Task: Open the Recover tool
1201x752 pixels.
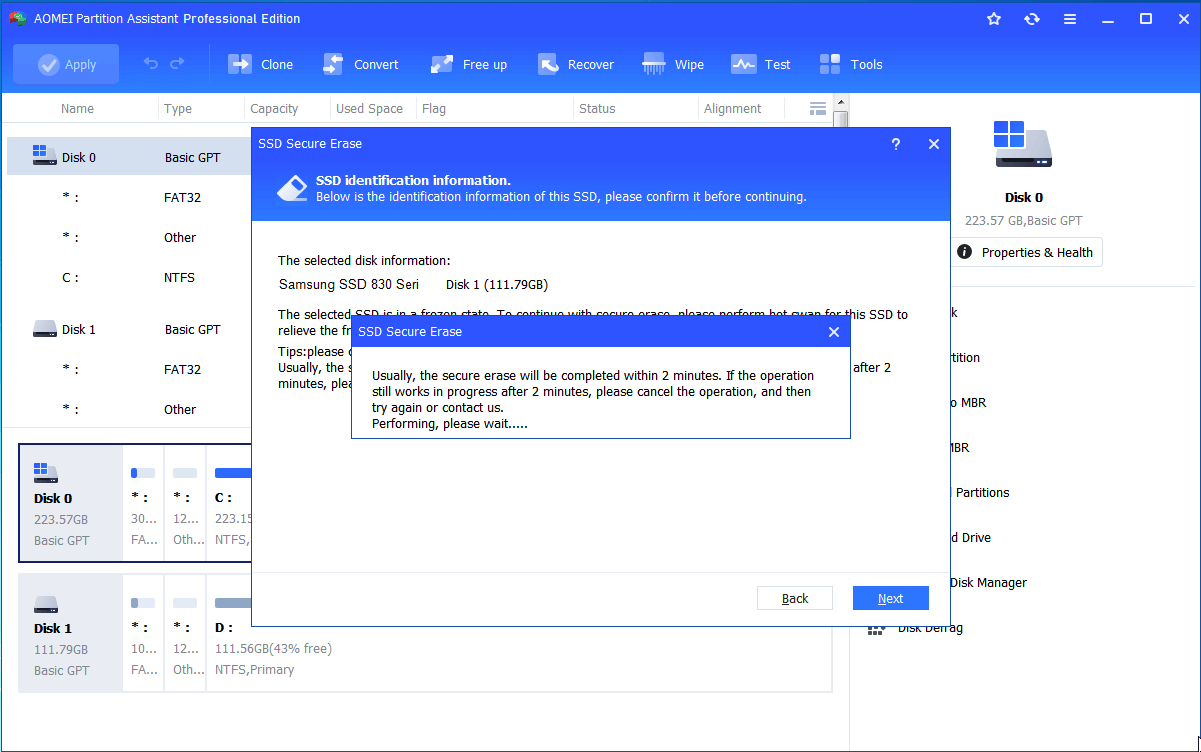Action: pos(576,64)
